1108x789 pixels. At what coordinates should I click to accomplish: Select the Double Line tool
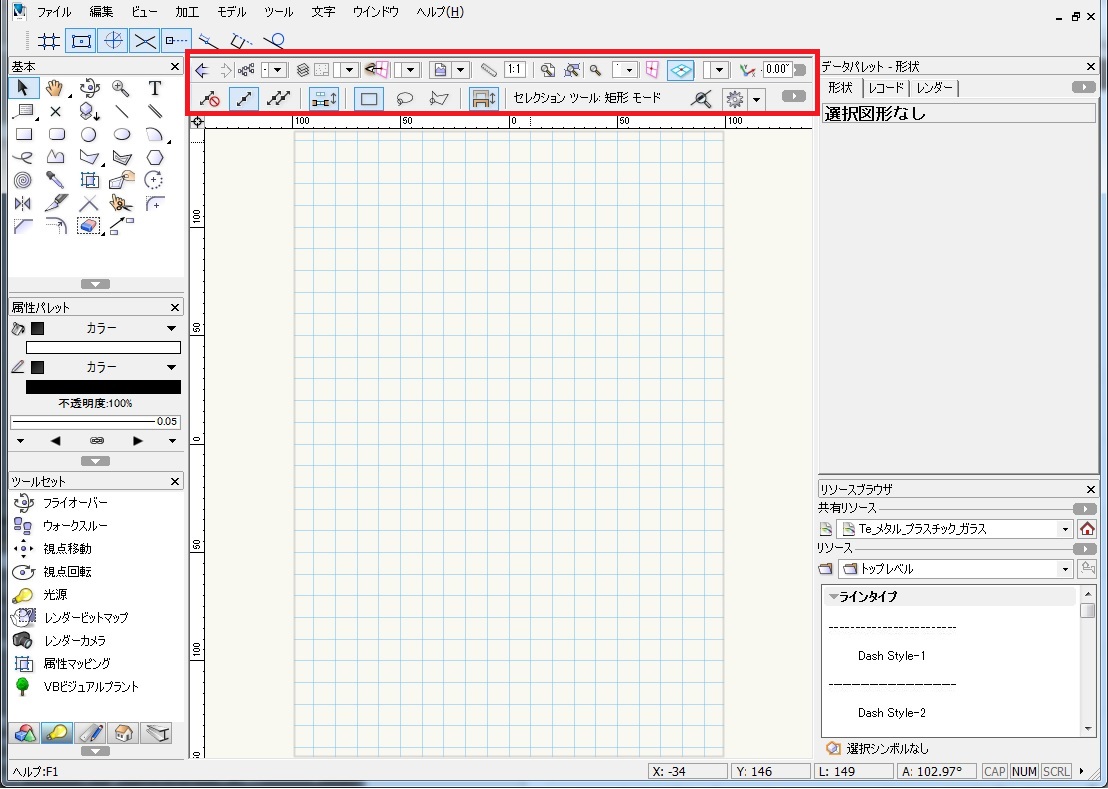pyautogui.click(x=154, y=112)
